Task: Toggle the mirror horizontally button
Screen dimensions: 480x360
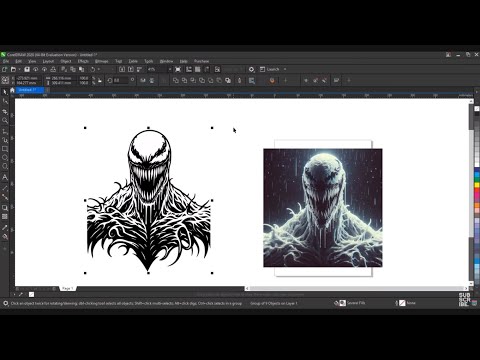Action: coord(143,80)
